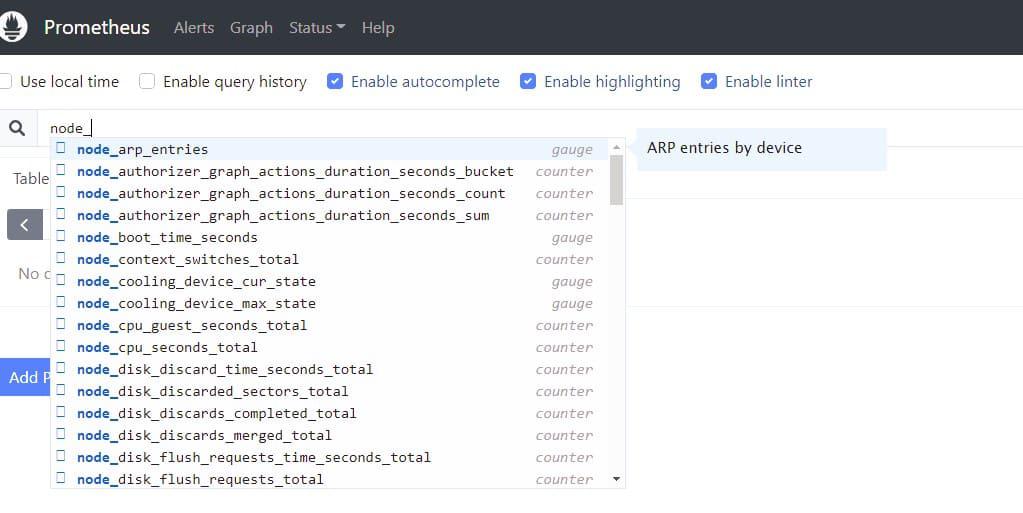
Task: Turn off the Enable linter checkbox
Action: [709, 82]
